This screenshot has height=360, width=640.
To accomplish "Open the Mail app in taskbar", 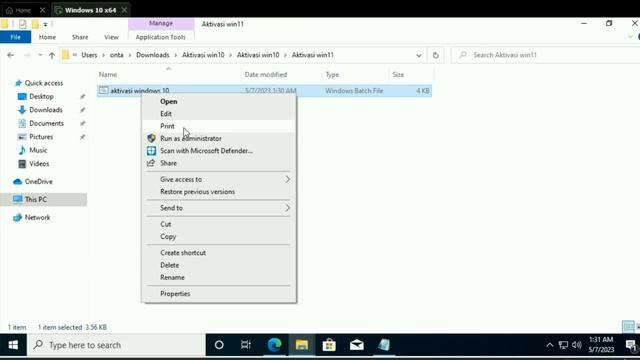I will tap(356, 345).
